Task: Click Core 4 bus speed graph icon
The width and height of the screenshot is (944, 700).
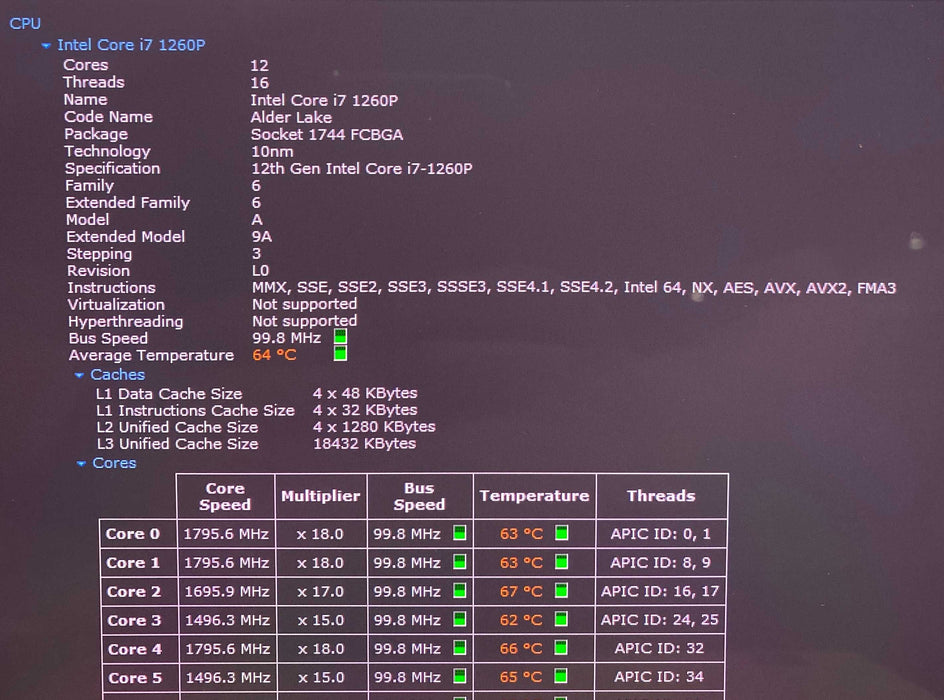Action: click(x=459, y=648)
